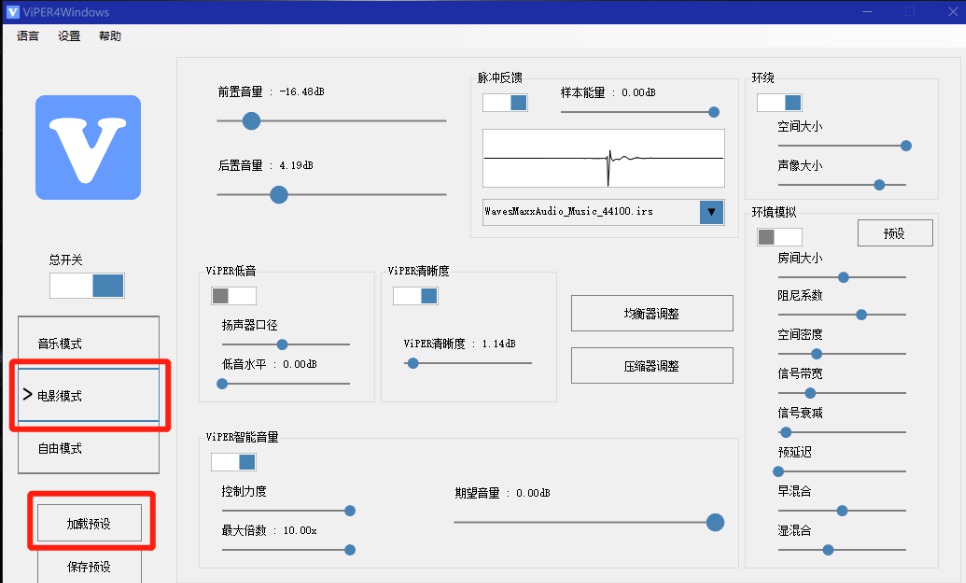Click the 阻尼系数 slider handle
The width and height of the screenshot is (966, 583).
(x=862, y=315)
